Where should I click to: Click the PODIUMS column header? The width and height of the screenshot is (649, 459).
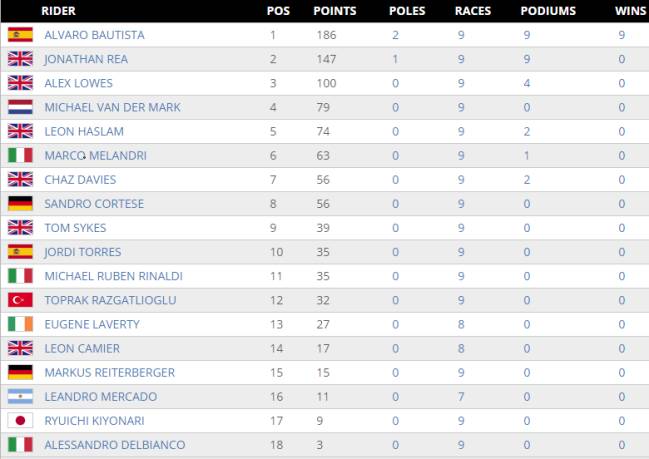[548, 11]
